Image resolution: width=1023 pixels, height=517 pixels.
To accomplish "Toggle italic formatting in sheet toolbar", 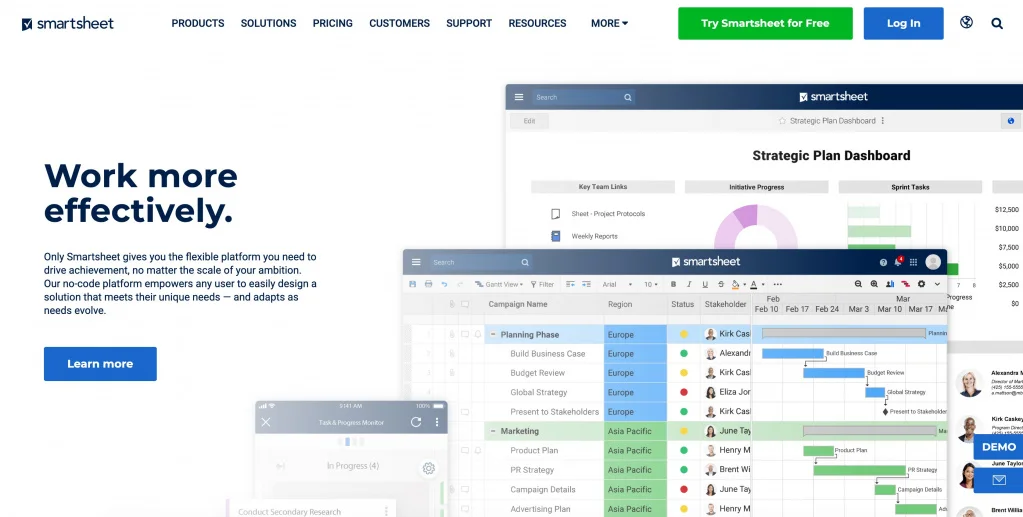I will tap(689, 284).
